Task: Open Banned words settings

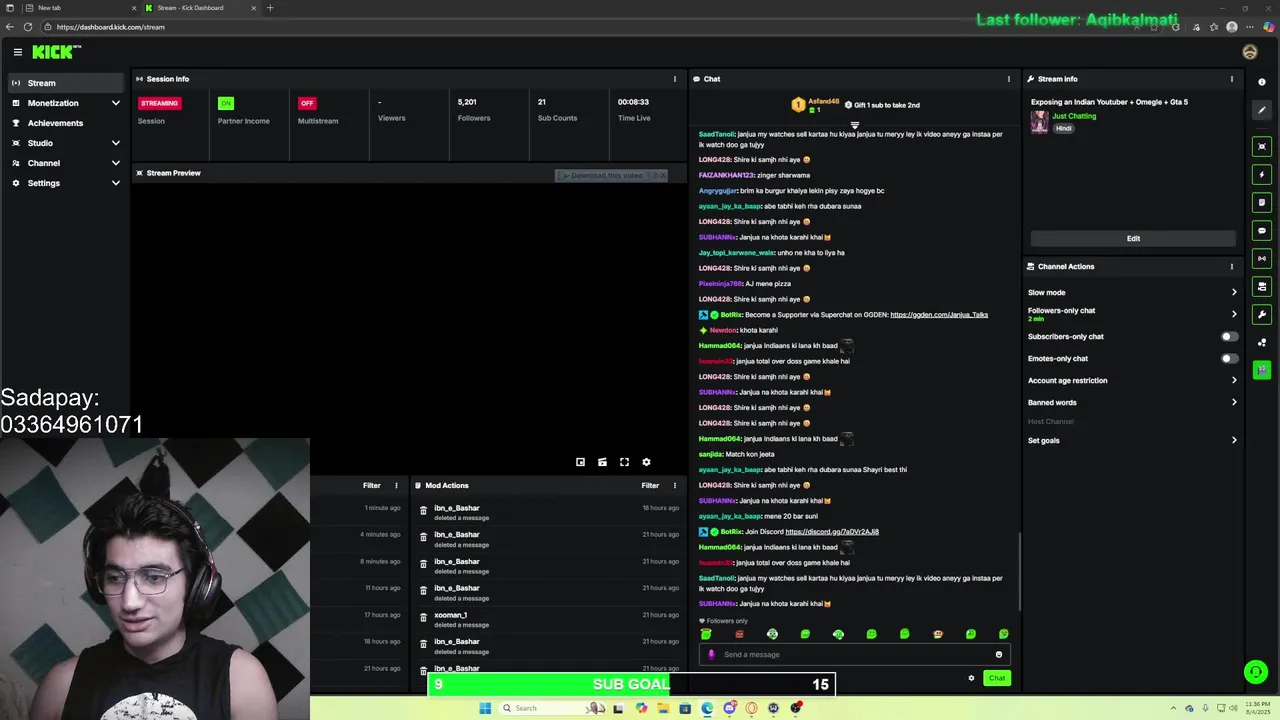Action: tap(1133, 403)
